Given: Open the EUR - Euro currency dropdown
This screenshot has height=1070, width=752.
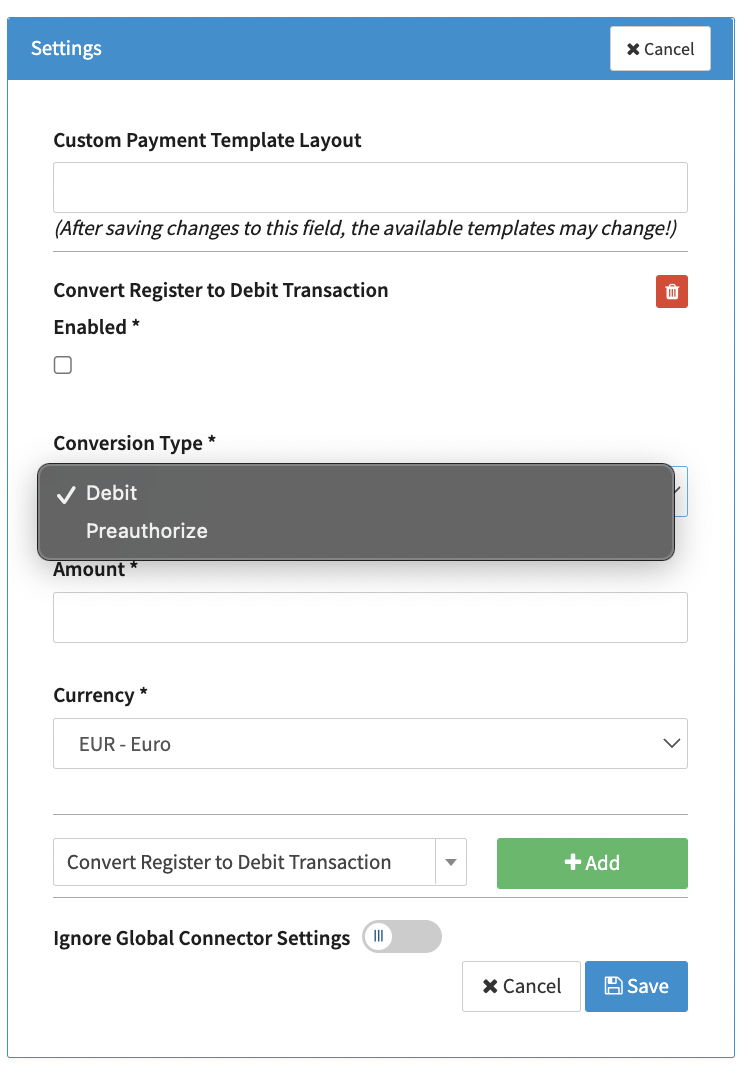Looking at the screenshot, I should (x=370, y=743).
